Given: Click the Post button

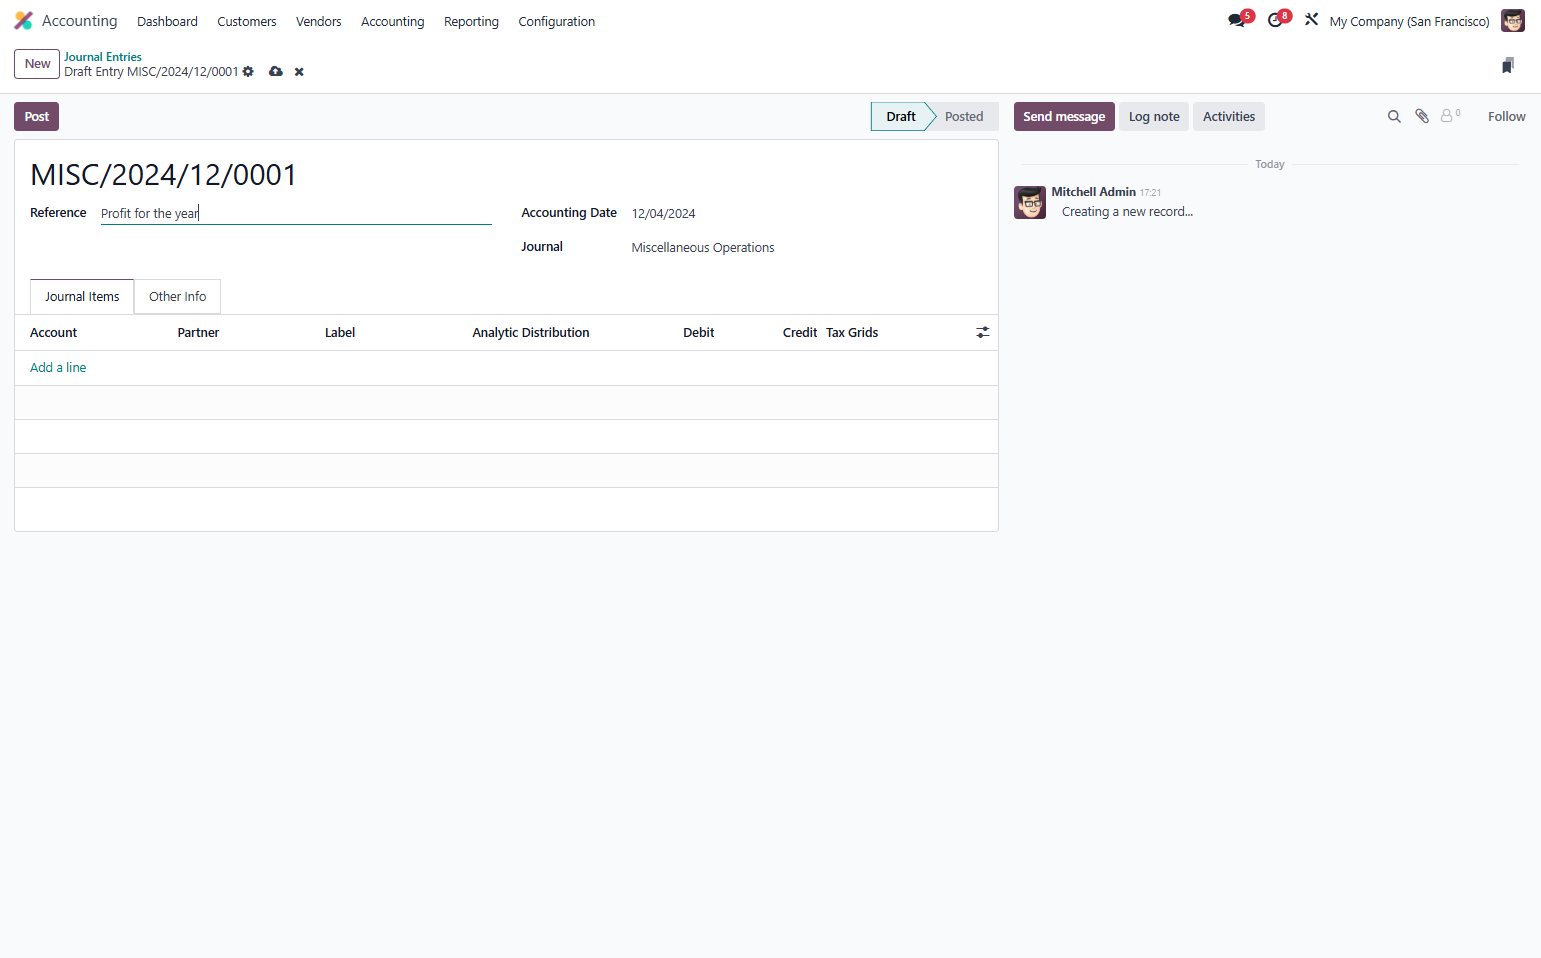Looking at the screenshot, I should [37, 117].
